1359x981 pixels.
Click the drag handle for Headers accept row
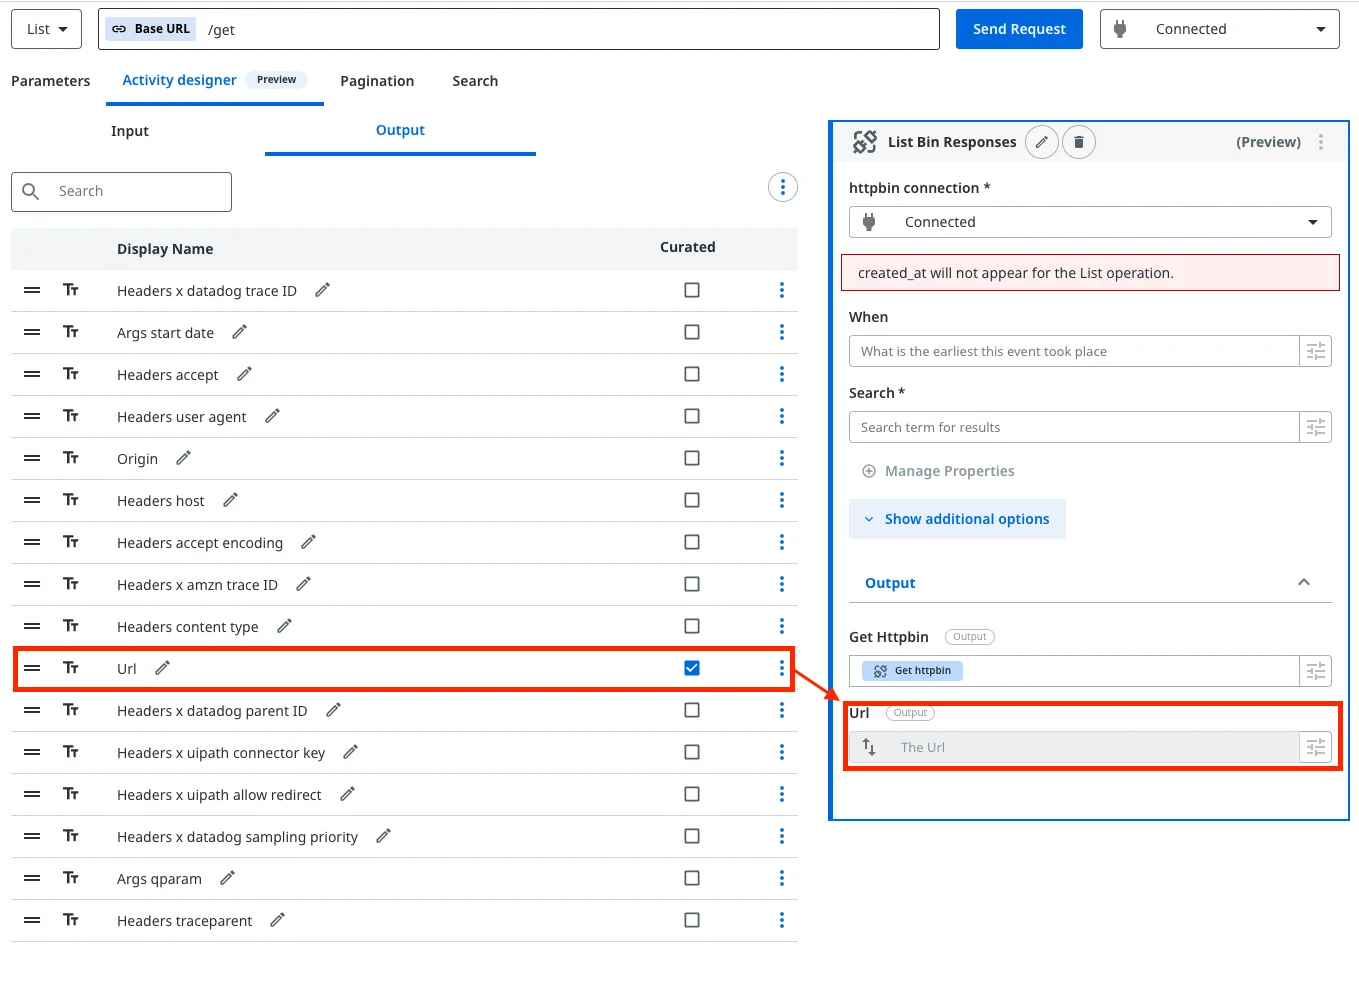32,374
